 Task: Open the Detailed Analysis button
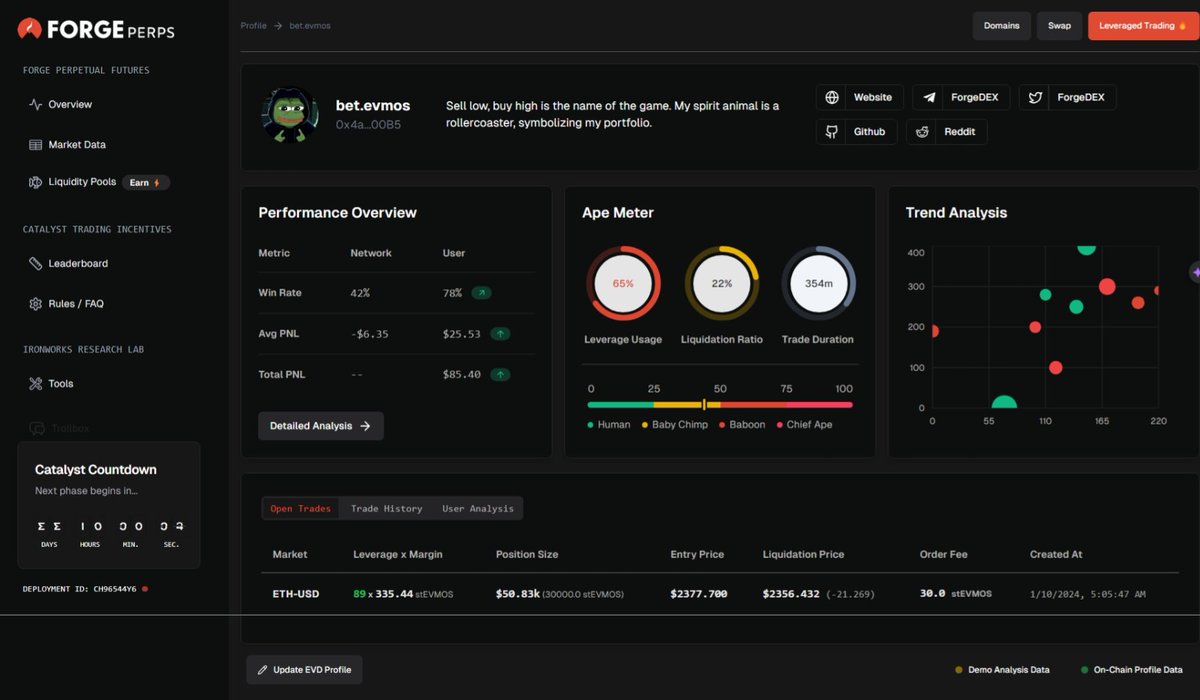(x=321, y=426)
